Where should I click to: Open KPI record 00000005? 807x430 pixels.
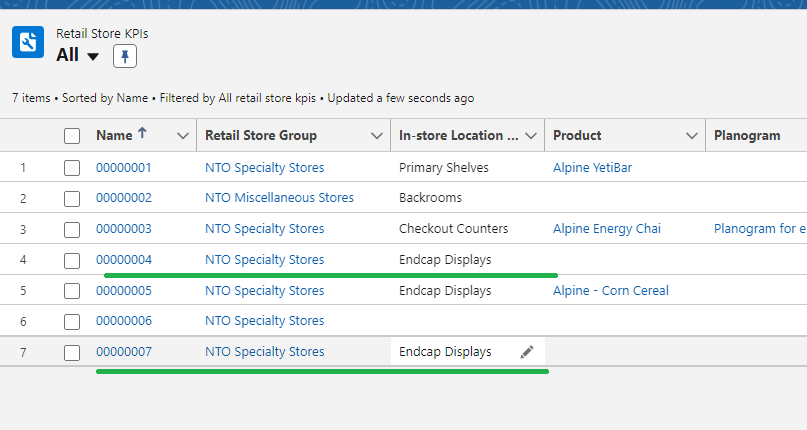(x=124, y=290)
